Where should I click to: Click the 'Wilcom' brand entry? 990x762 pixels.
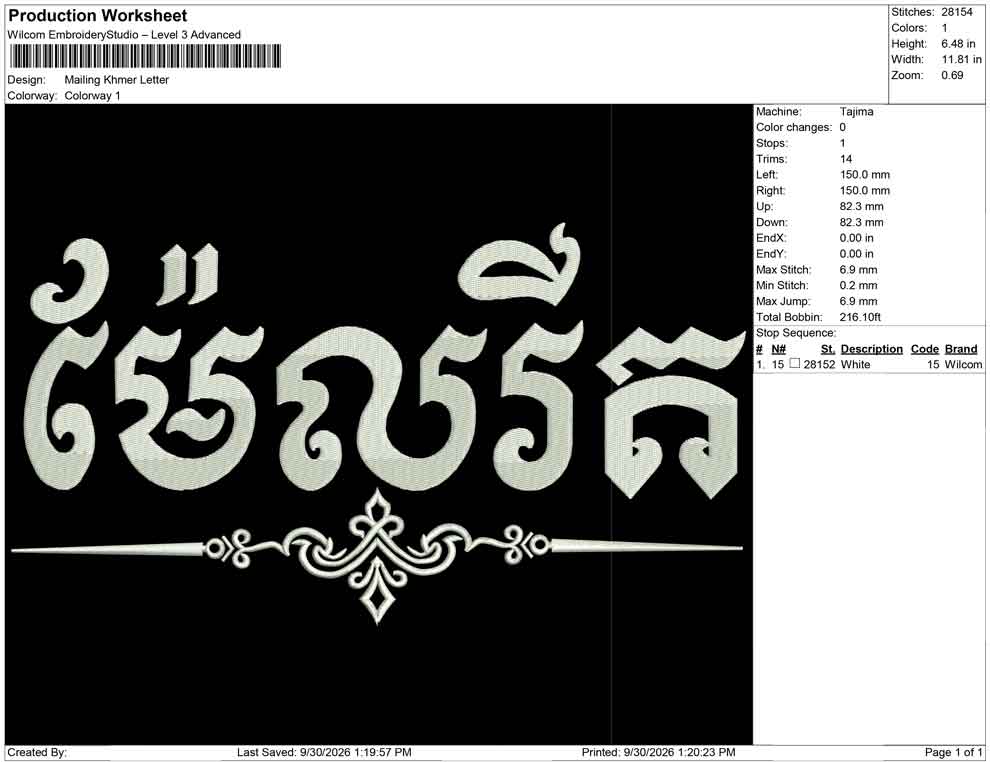click(x=963, y=364)
